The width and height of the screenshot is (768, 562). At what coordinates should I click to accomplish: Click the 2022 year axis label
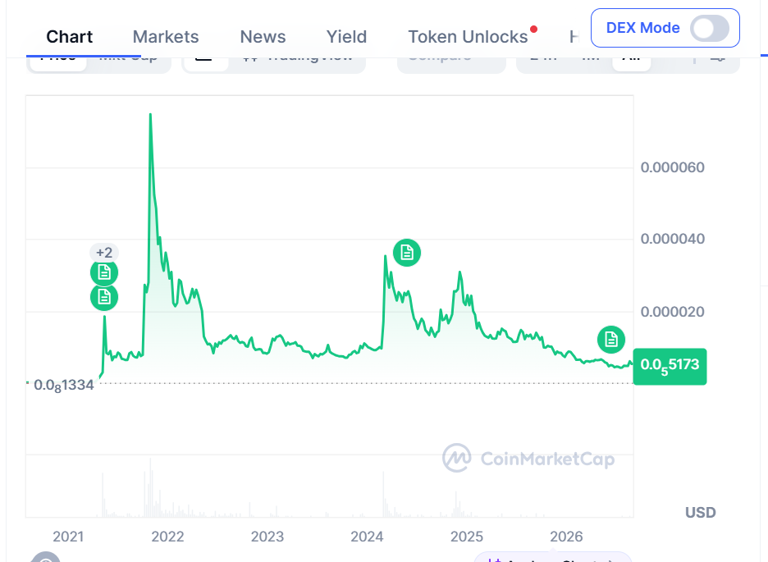click(x=168, y=537)
